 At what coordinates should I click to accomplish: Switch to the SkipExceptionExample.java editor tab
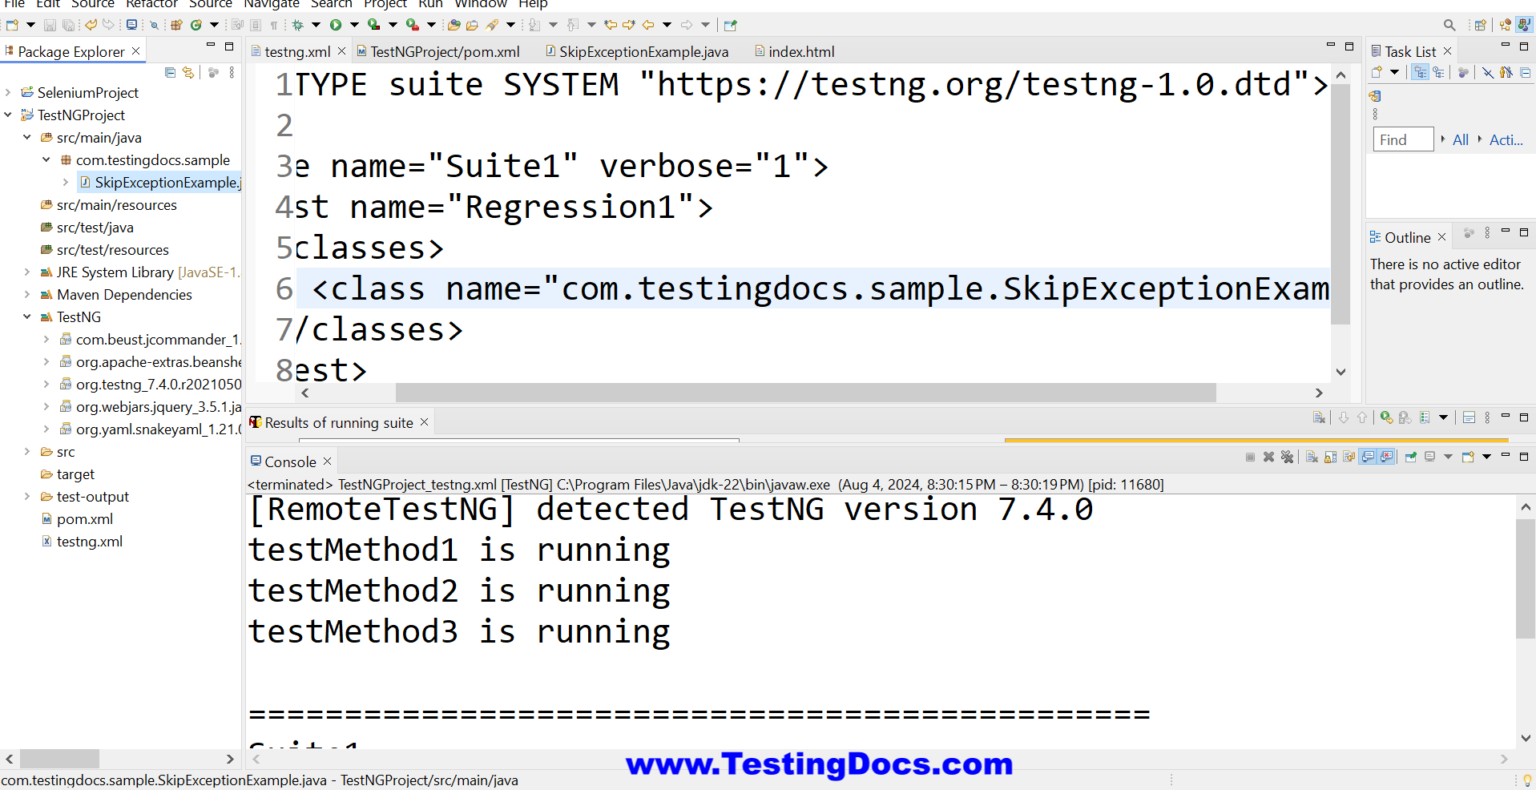pyautogui.click(x=643, y=52)
